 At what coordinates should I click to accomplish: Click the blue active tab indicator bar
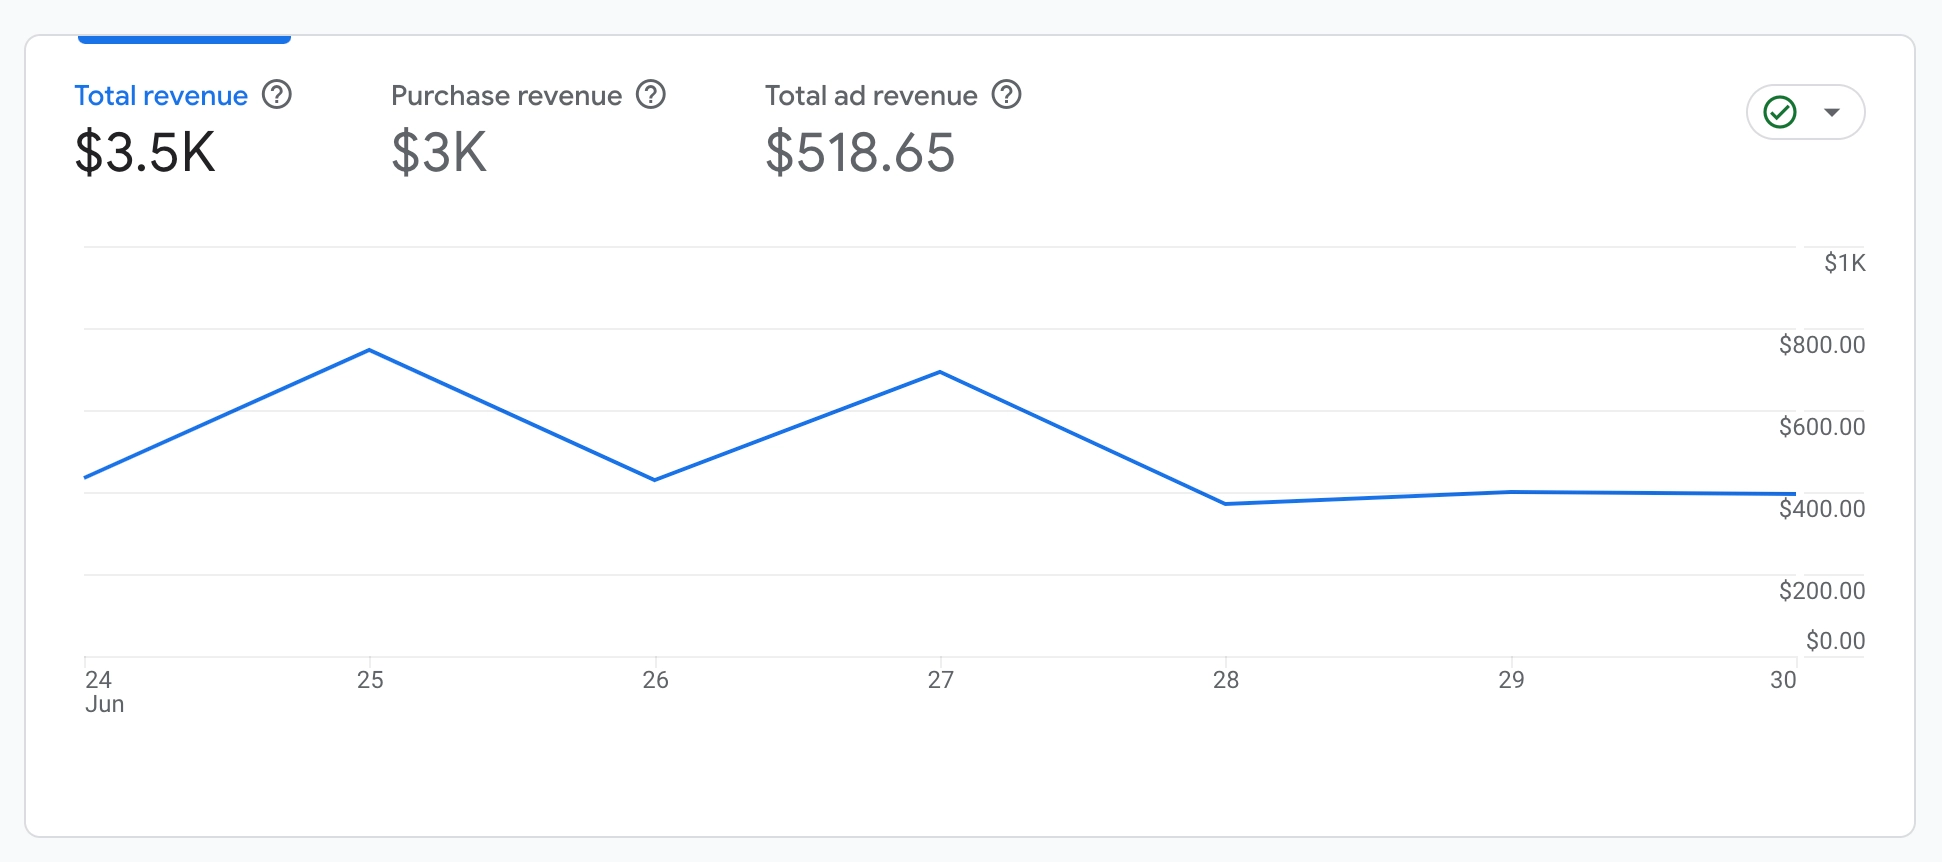click(184, 39)
